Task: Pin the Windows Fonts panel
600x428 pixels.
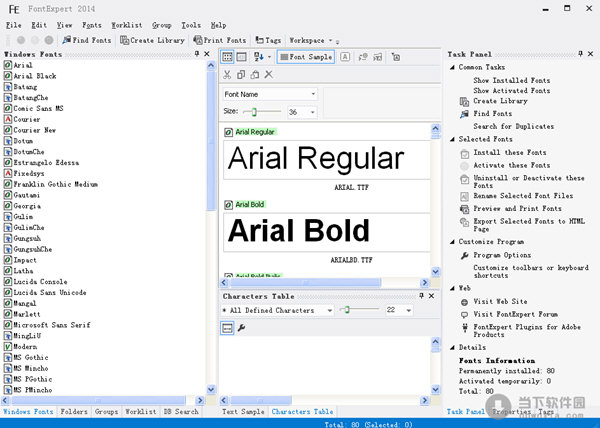Action: coord(197,54)
